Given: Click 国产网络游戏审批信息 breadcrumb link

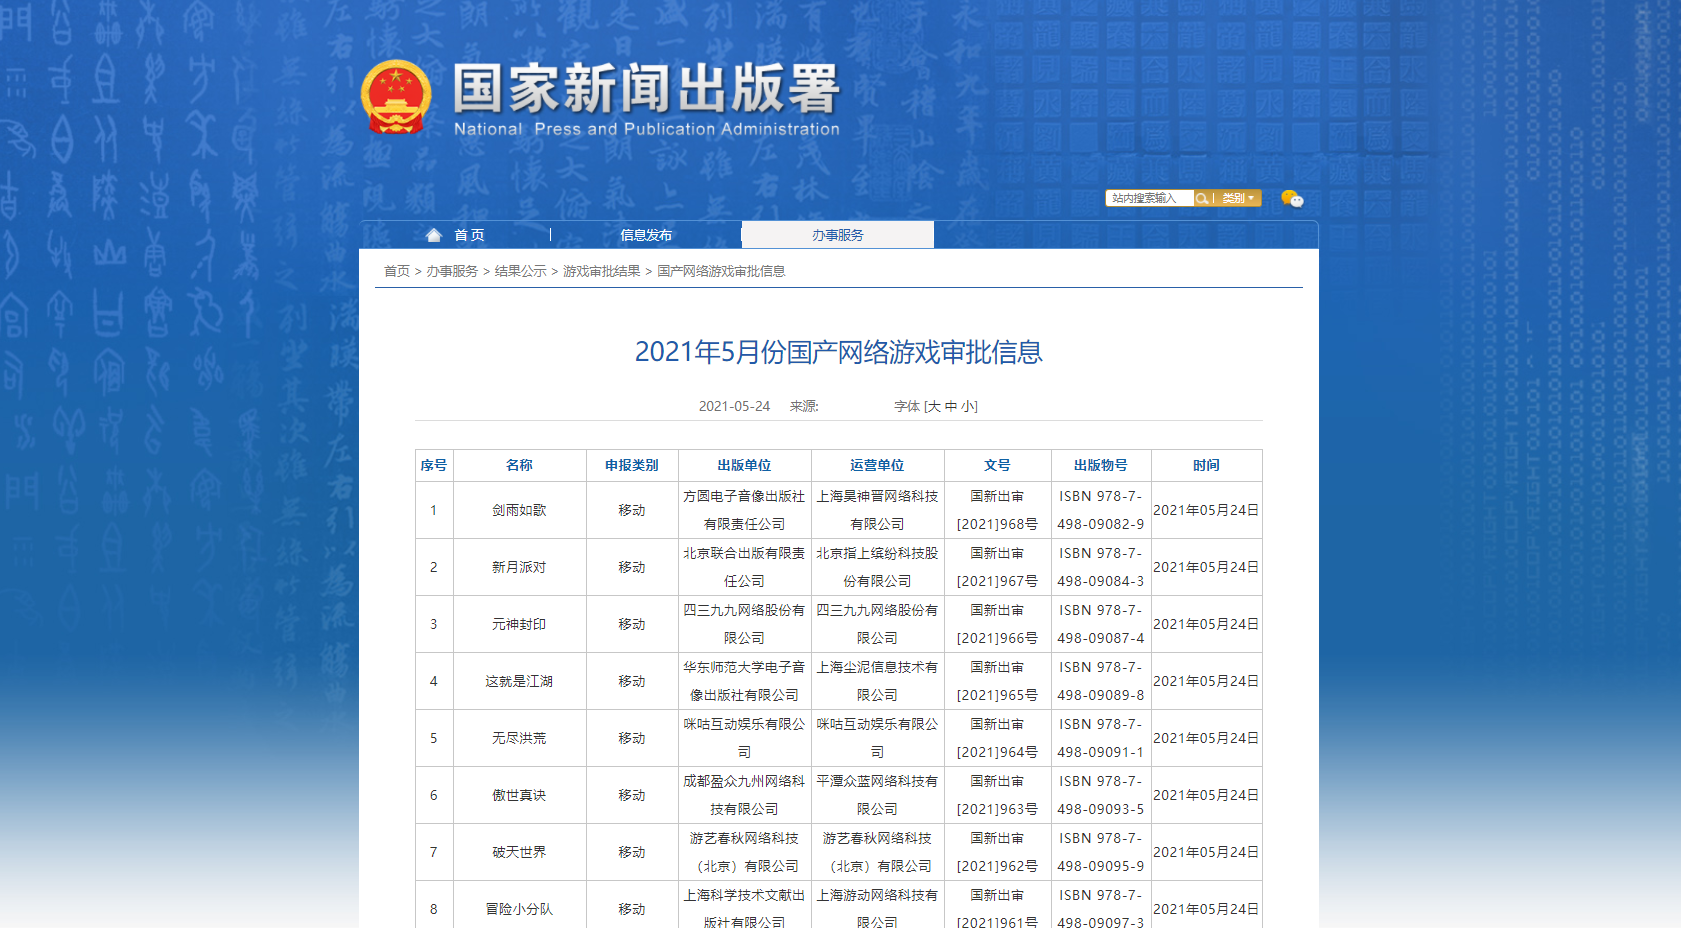Looking at the screenshot, I should pyautogui.click(x=721, y=271).
